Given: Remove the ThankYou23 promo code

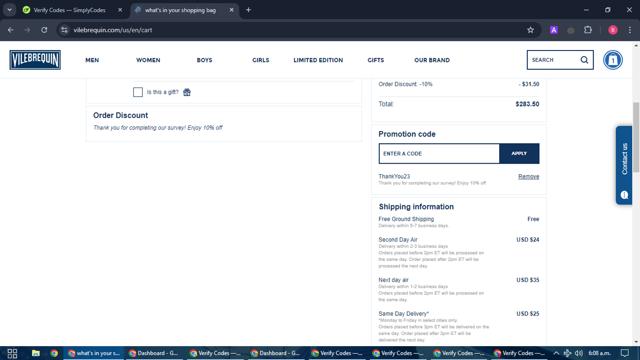Looking at the screenshot, I should (529, 177).
